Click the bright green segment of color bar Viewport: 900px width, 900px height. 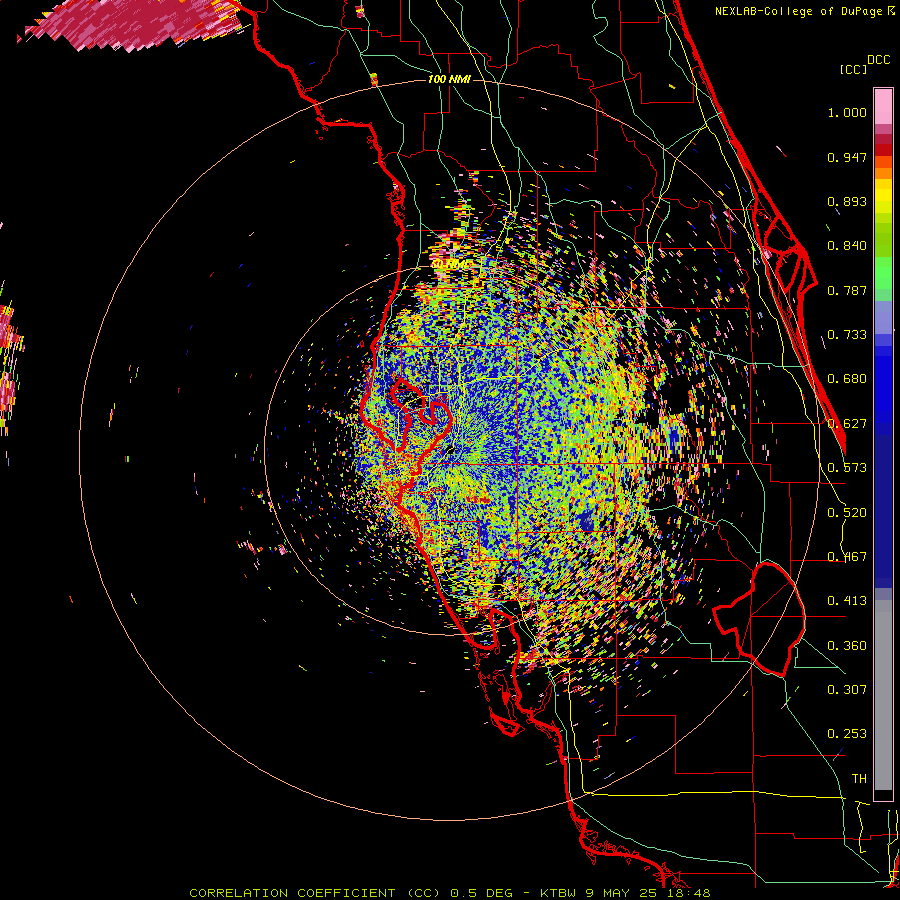click(x=883, y=273)
